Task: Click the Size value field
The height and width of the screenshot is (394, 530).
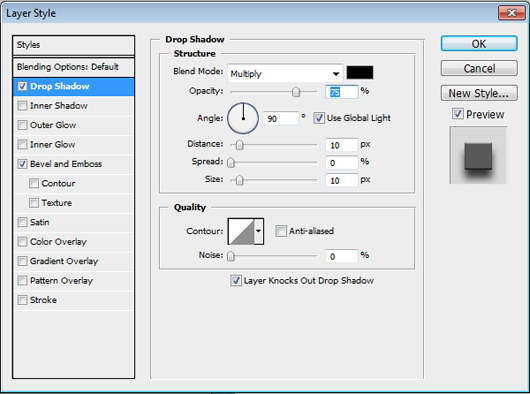Action: 341,180
